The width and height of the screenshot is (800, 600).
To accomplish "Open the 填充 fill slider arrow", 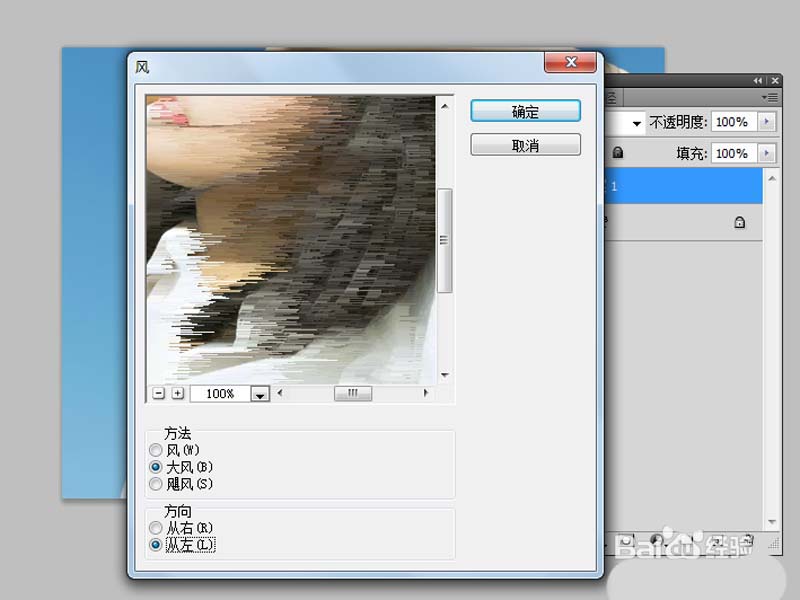I will [x=767, y=153].
